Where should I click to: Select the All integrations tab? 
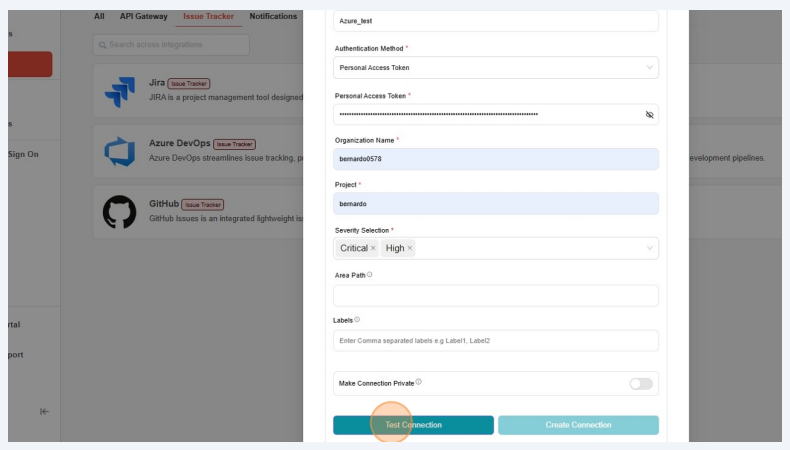(99, 16)
